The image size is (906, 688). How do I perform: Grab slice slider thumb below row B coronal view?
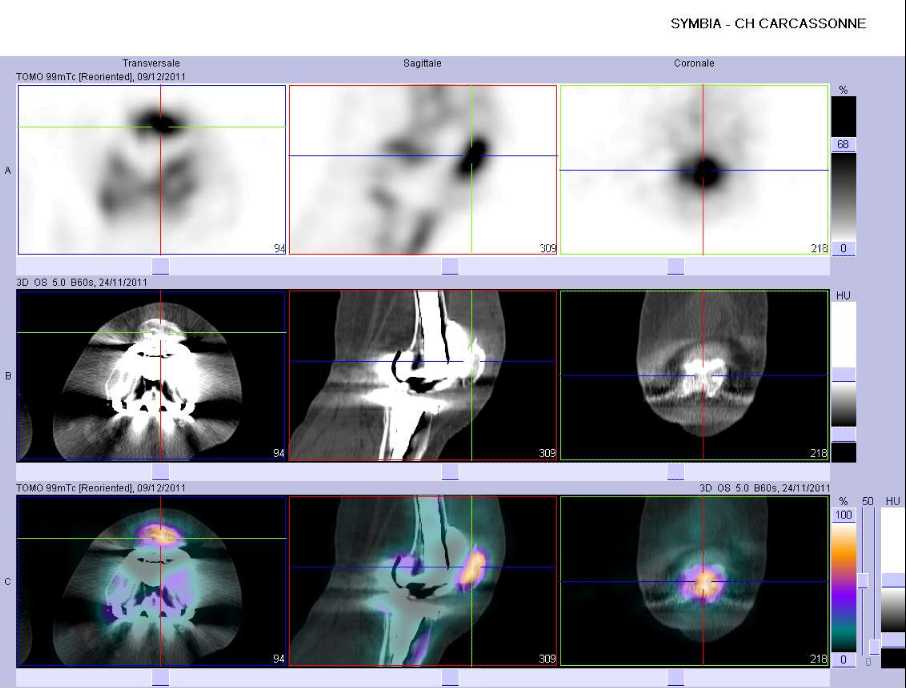(x=675, y=472)
